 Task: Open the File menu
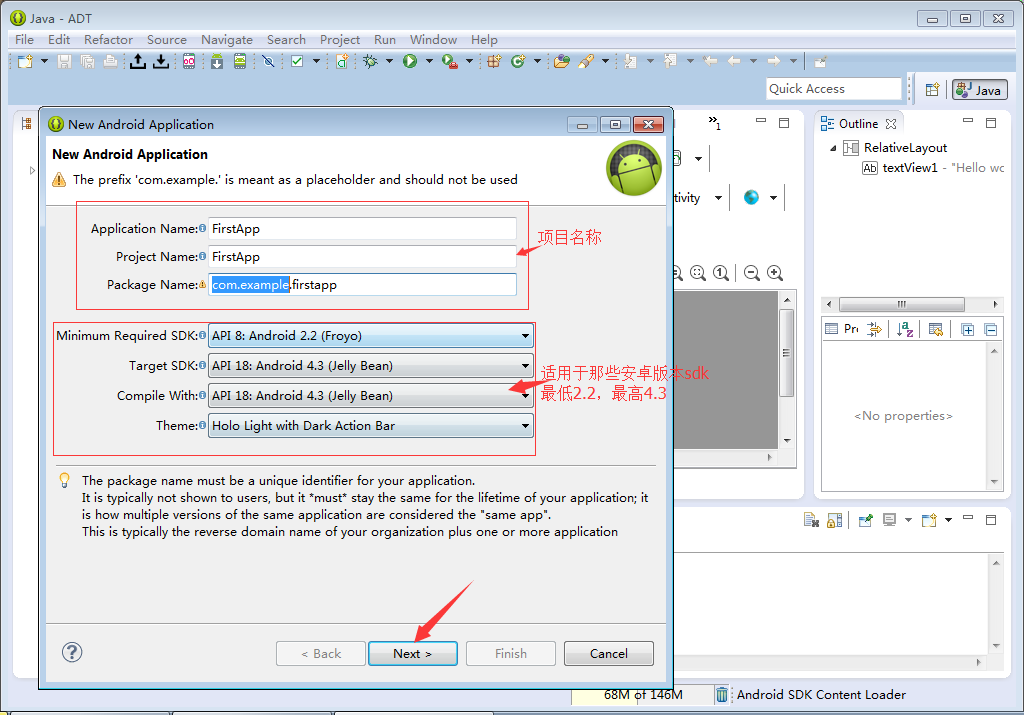point(24,40)
